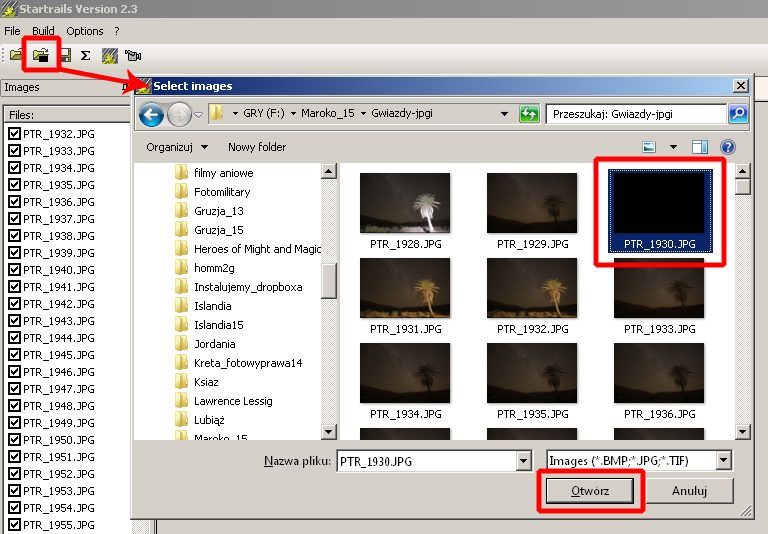The width and height of the screenshot is (768, 534).
Task: Click the Save image floppy disk icon
Action: (65, 55)
